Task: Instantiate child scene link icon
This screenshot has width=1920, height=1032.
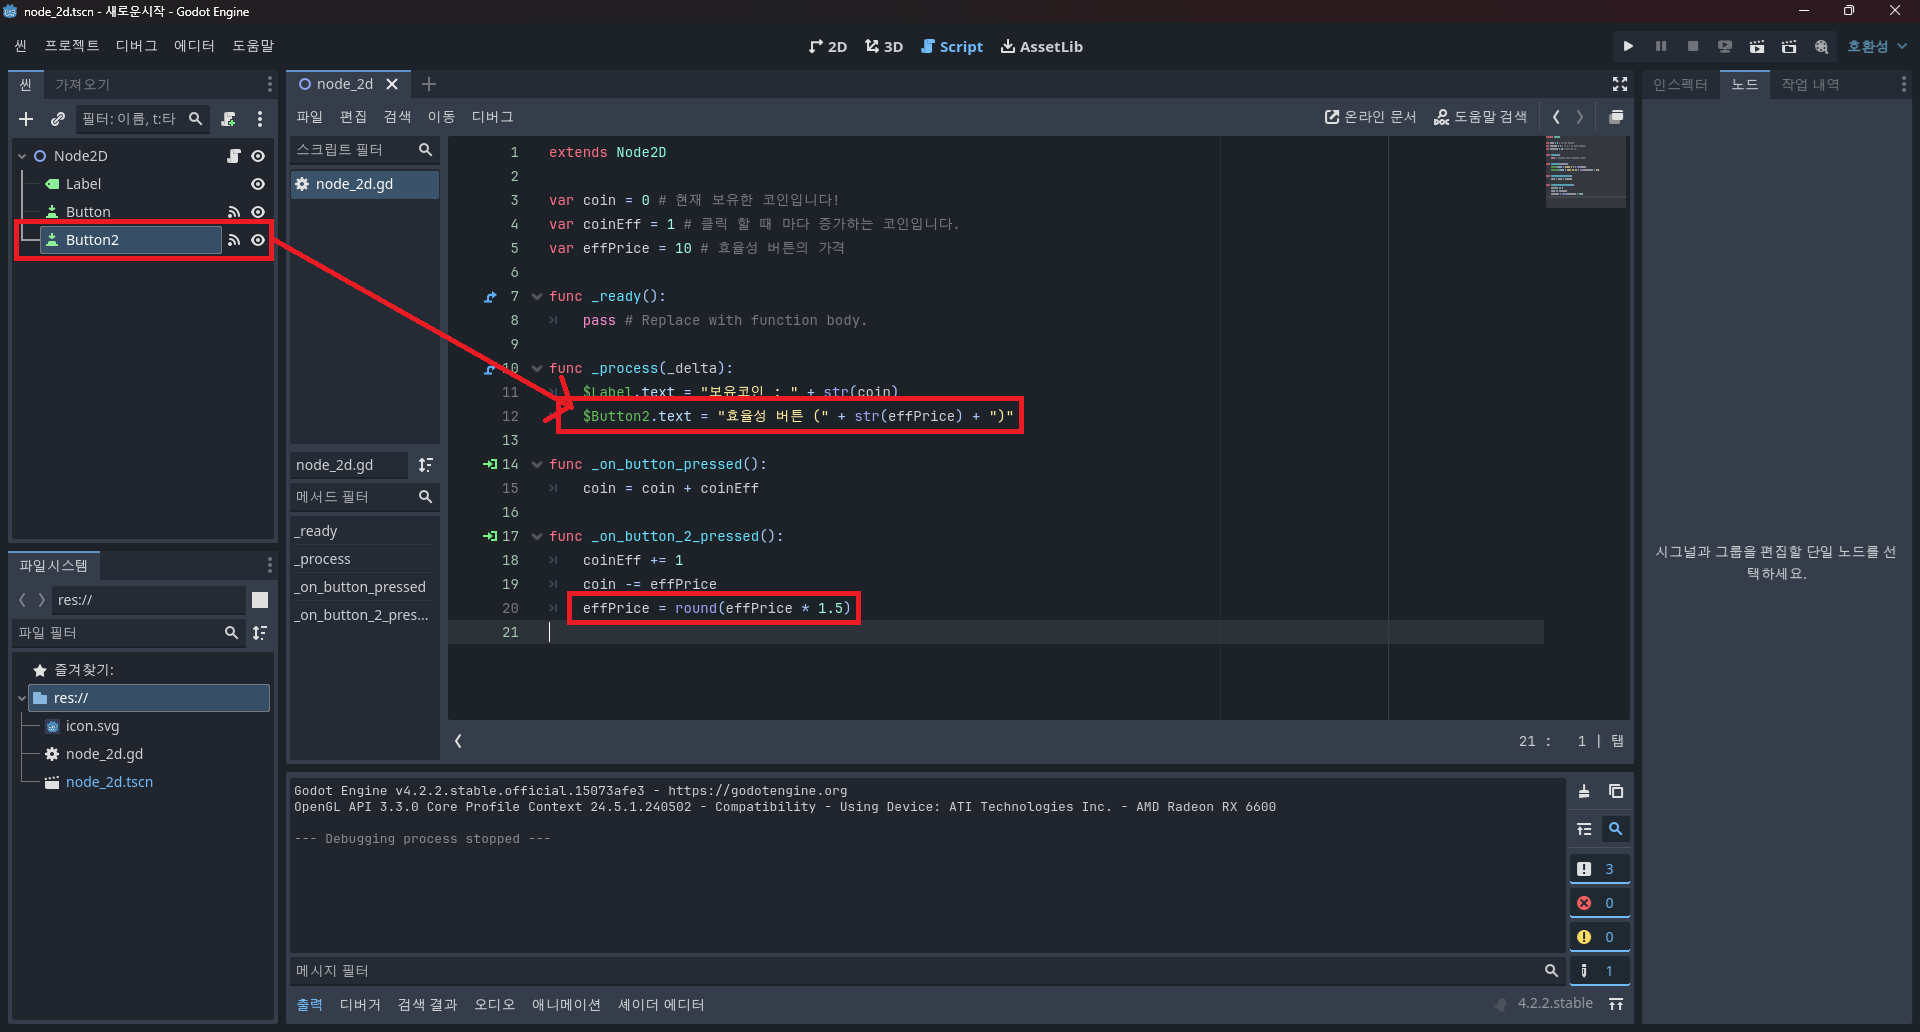Action: [x=58, y=119]
